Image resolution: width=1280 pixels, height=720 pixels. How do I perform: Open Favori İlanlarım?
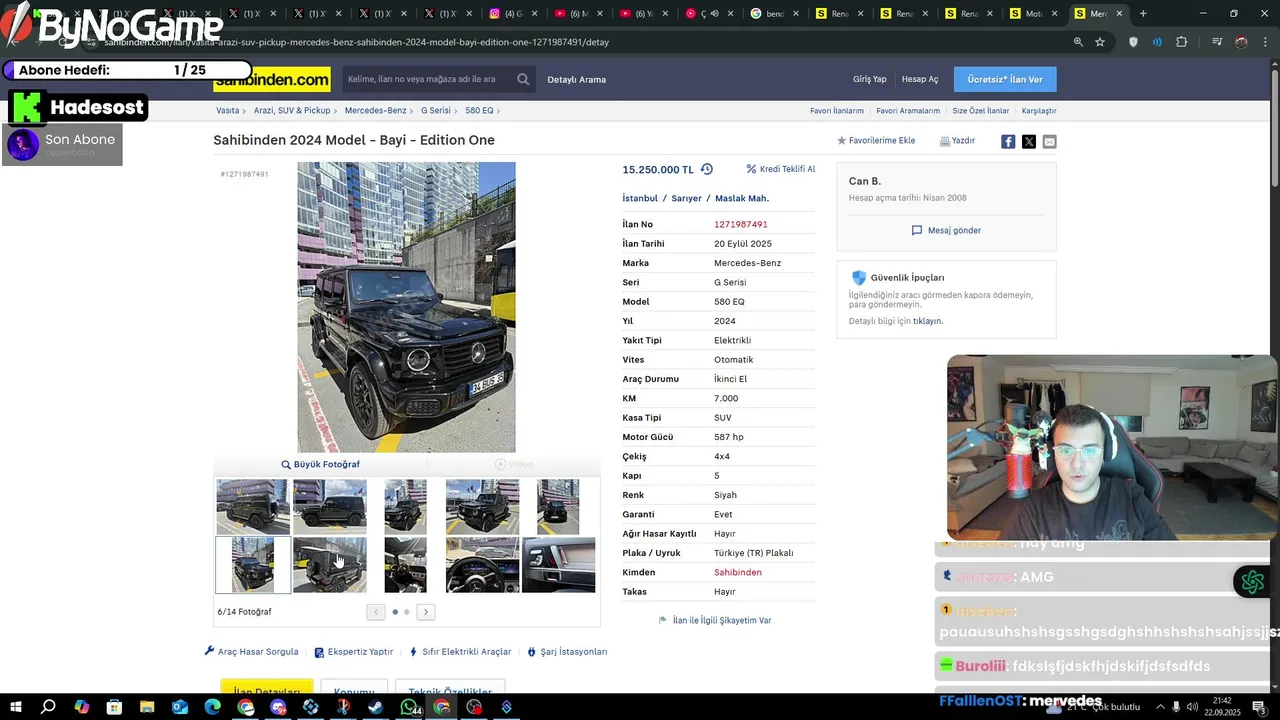(837, 111)
